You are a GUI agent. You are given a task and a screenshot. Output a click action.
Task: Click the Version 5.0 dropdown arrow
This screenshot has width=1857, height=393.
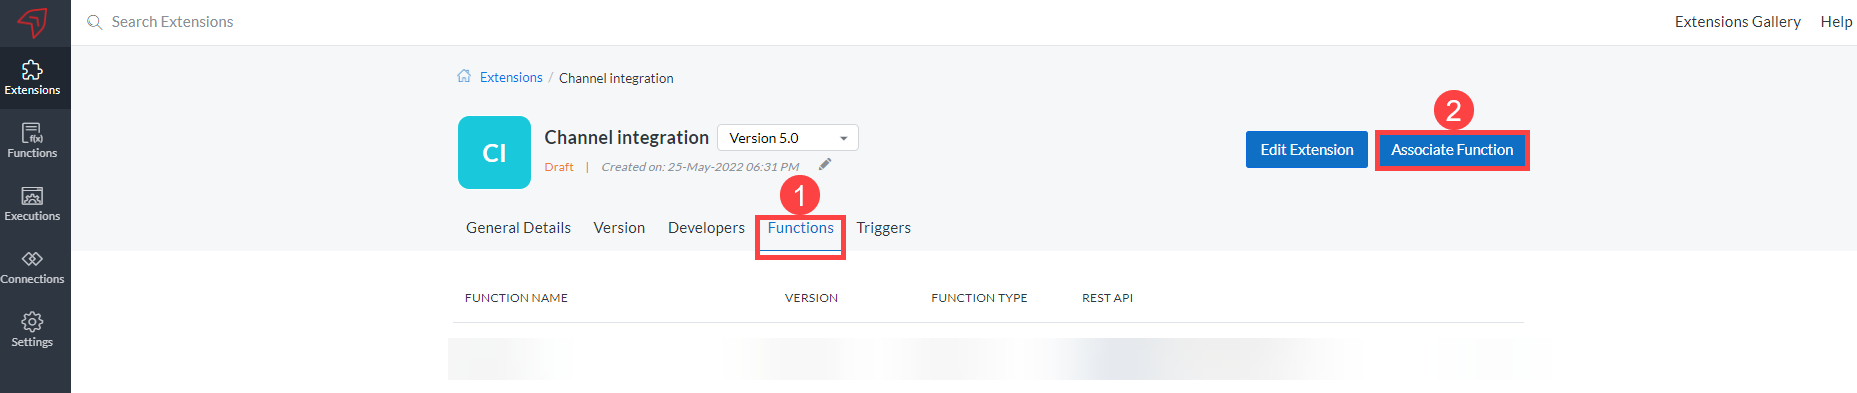[x=844, y=139]
